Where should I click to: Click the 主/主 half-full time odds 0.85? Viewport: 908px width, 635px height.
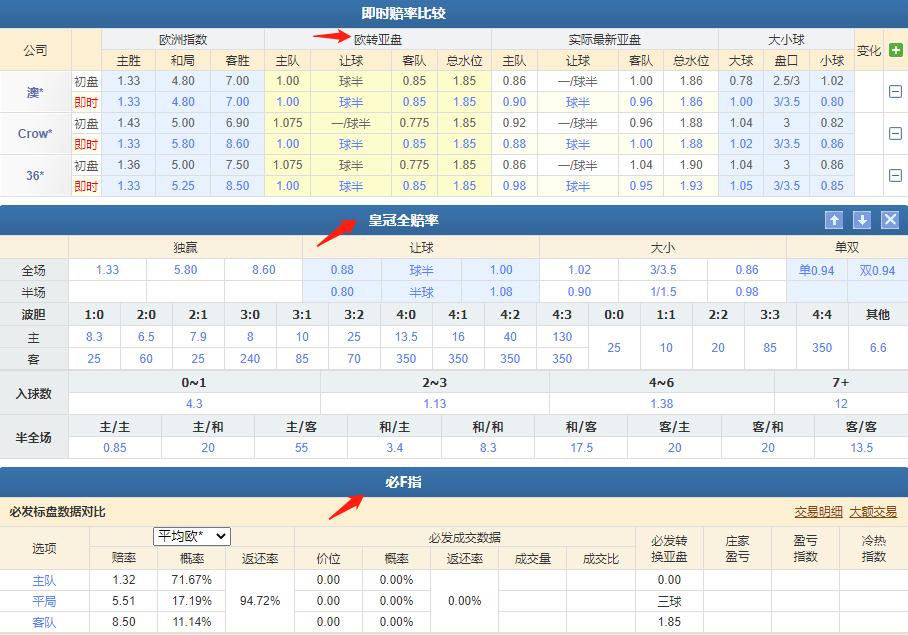(115, 448)
